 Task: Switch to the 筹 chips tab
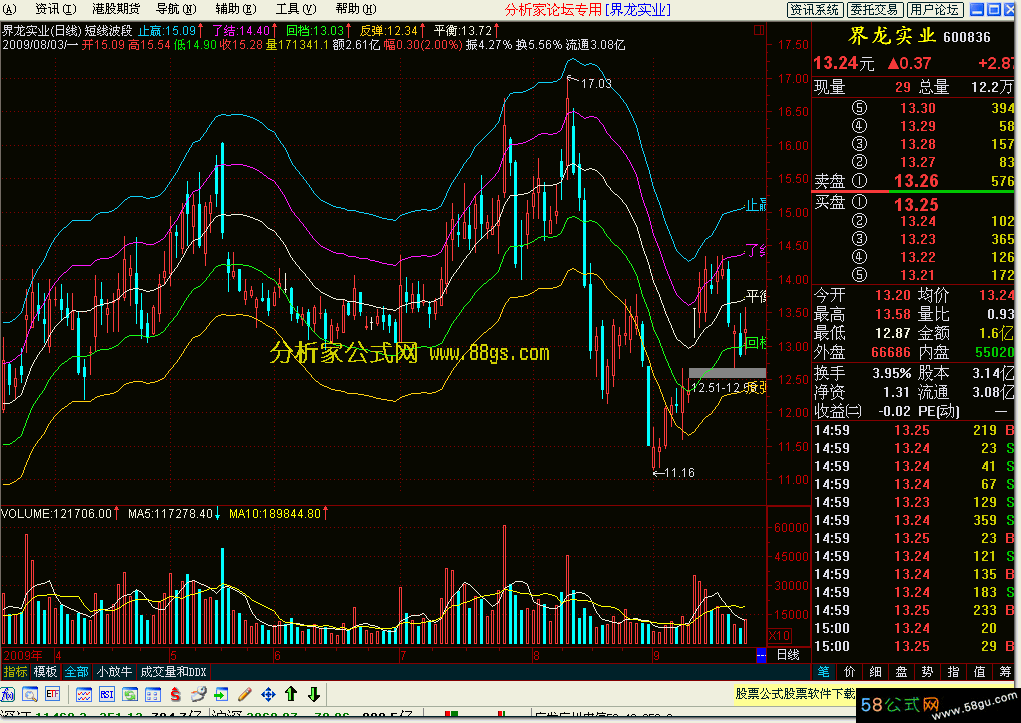(1005, 672)
